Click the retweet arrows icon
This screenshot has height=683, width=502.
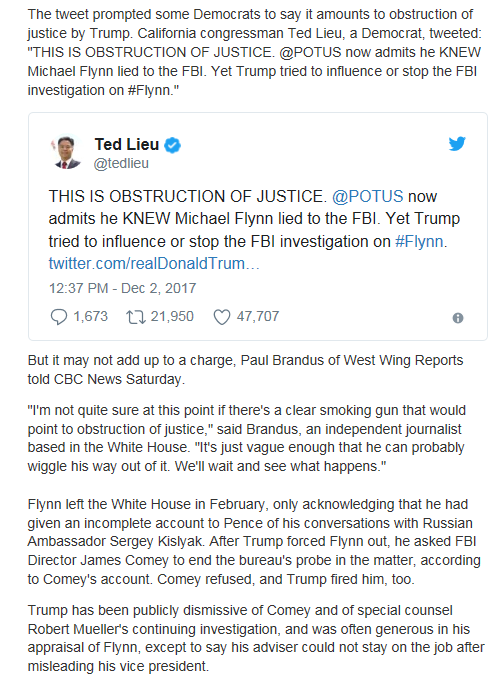[x=136, y=317]
